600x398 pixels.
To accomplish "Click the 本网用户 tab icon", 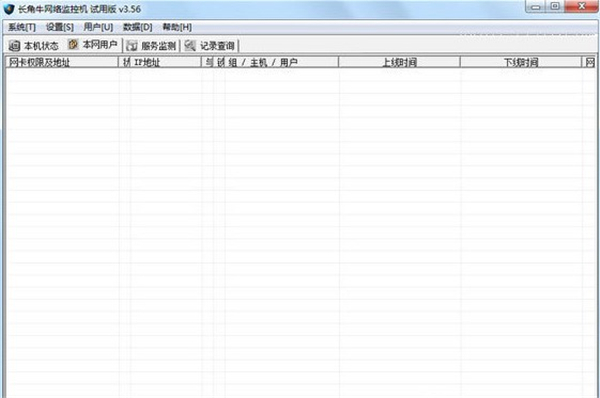I will [73, 44].
